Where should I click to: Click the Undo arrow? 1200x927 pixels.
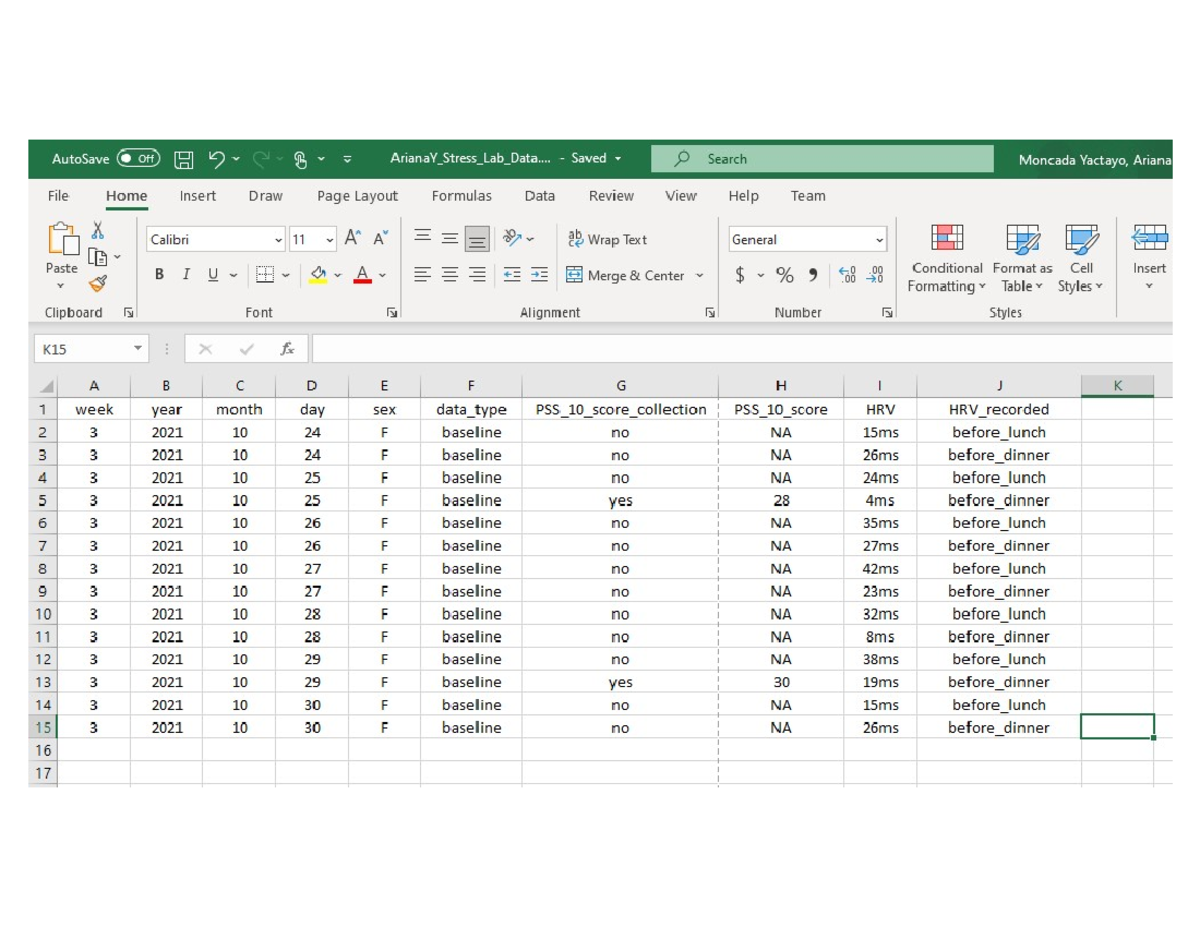coord(216,159)
